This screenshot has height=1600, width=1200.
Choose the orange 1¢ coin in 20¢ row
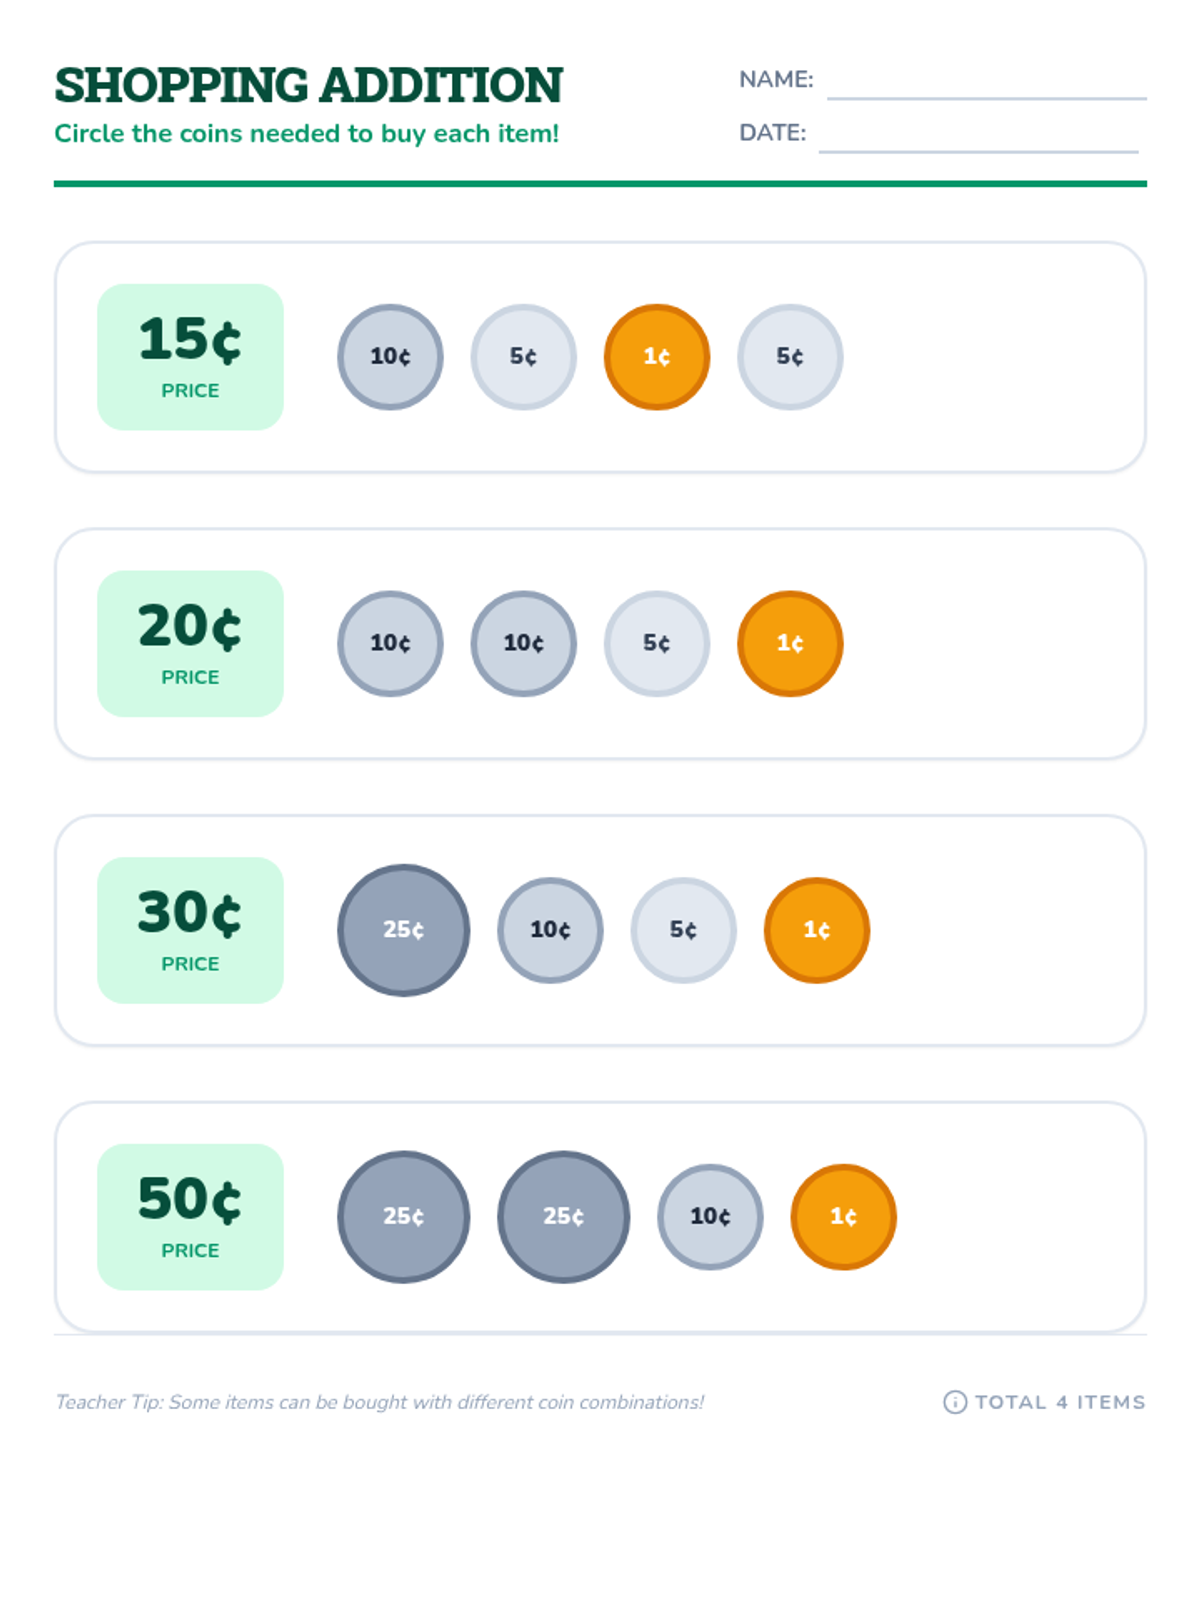pos(790,643)
